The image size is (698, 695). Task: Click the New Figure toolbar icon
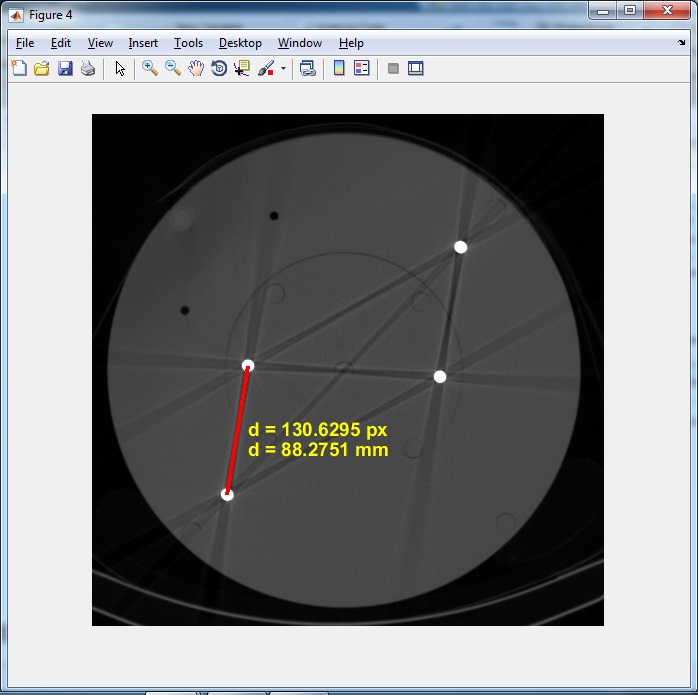[18, 69]
